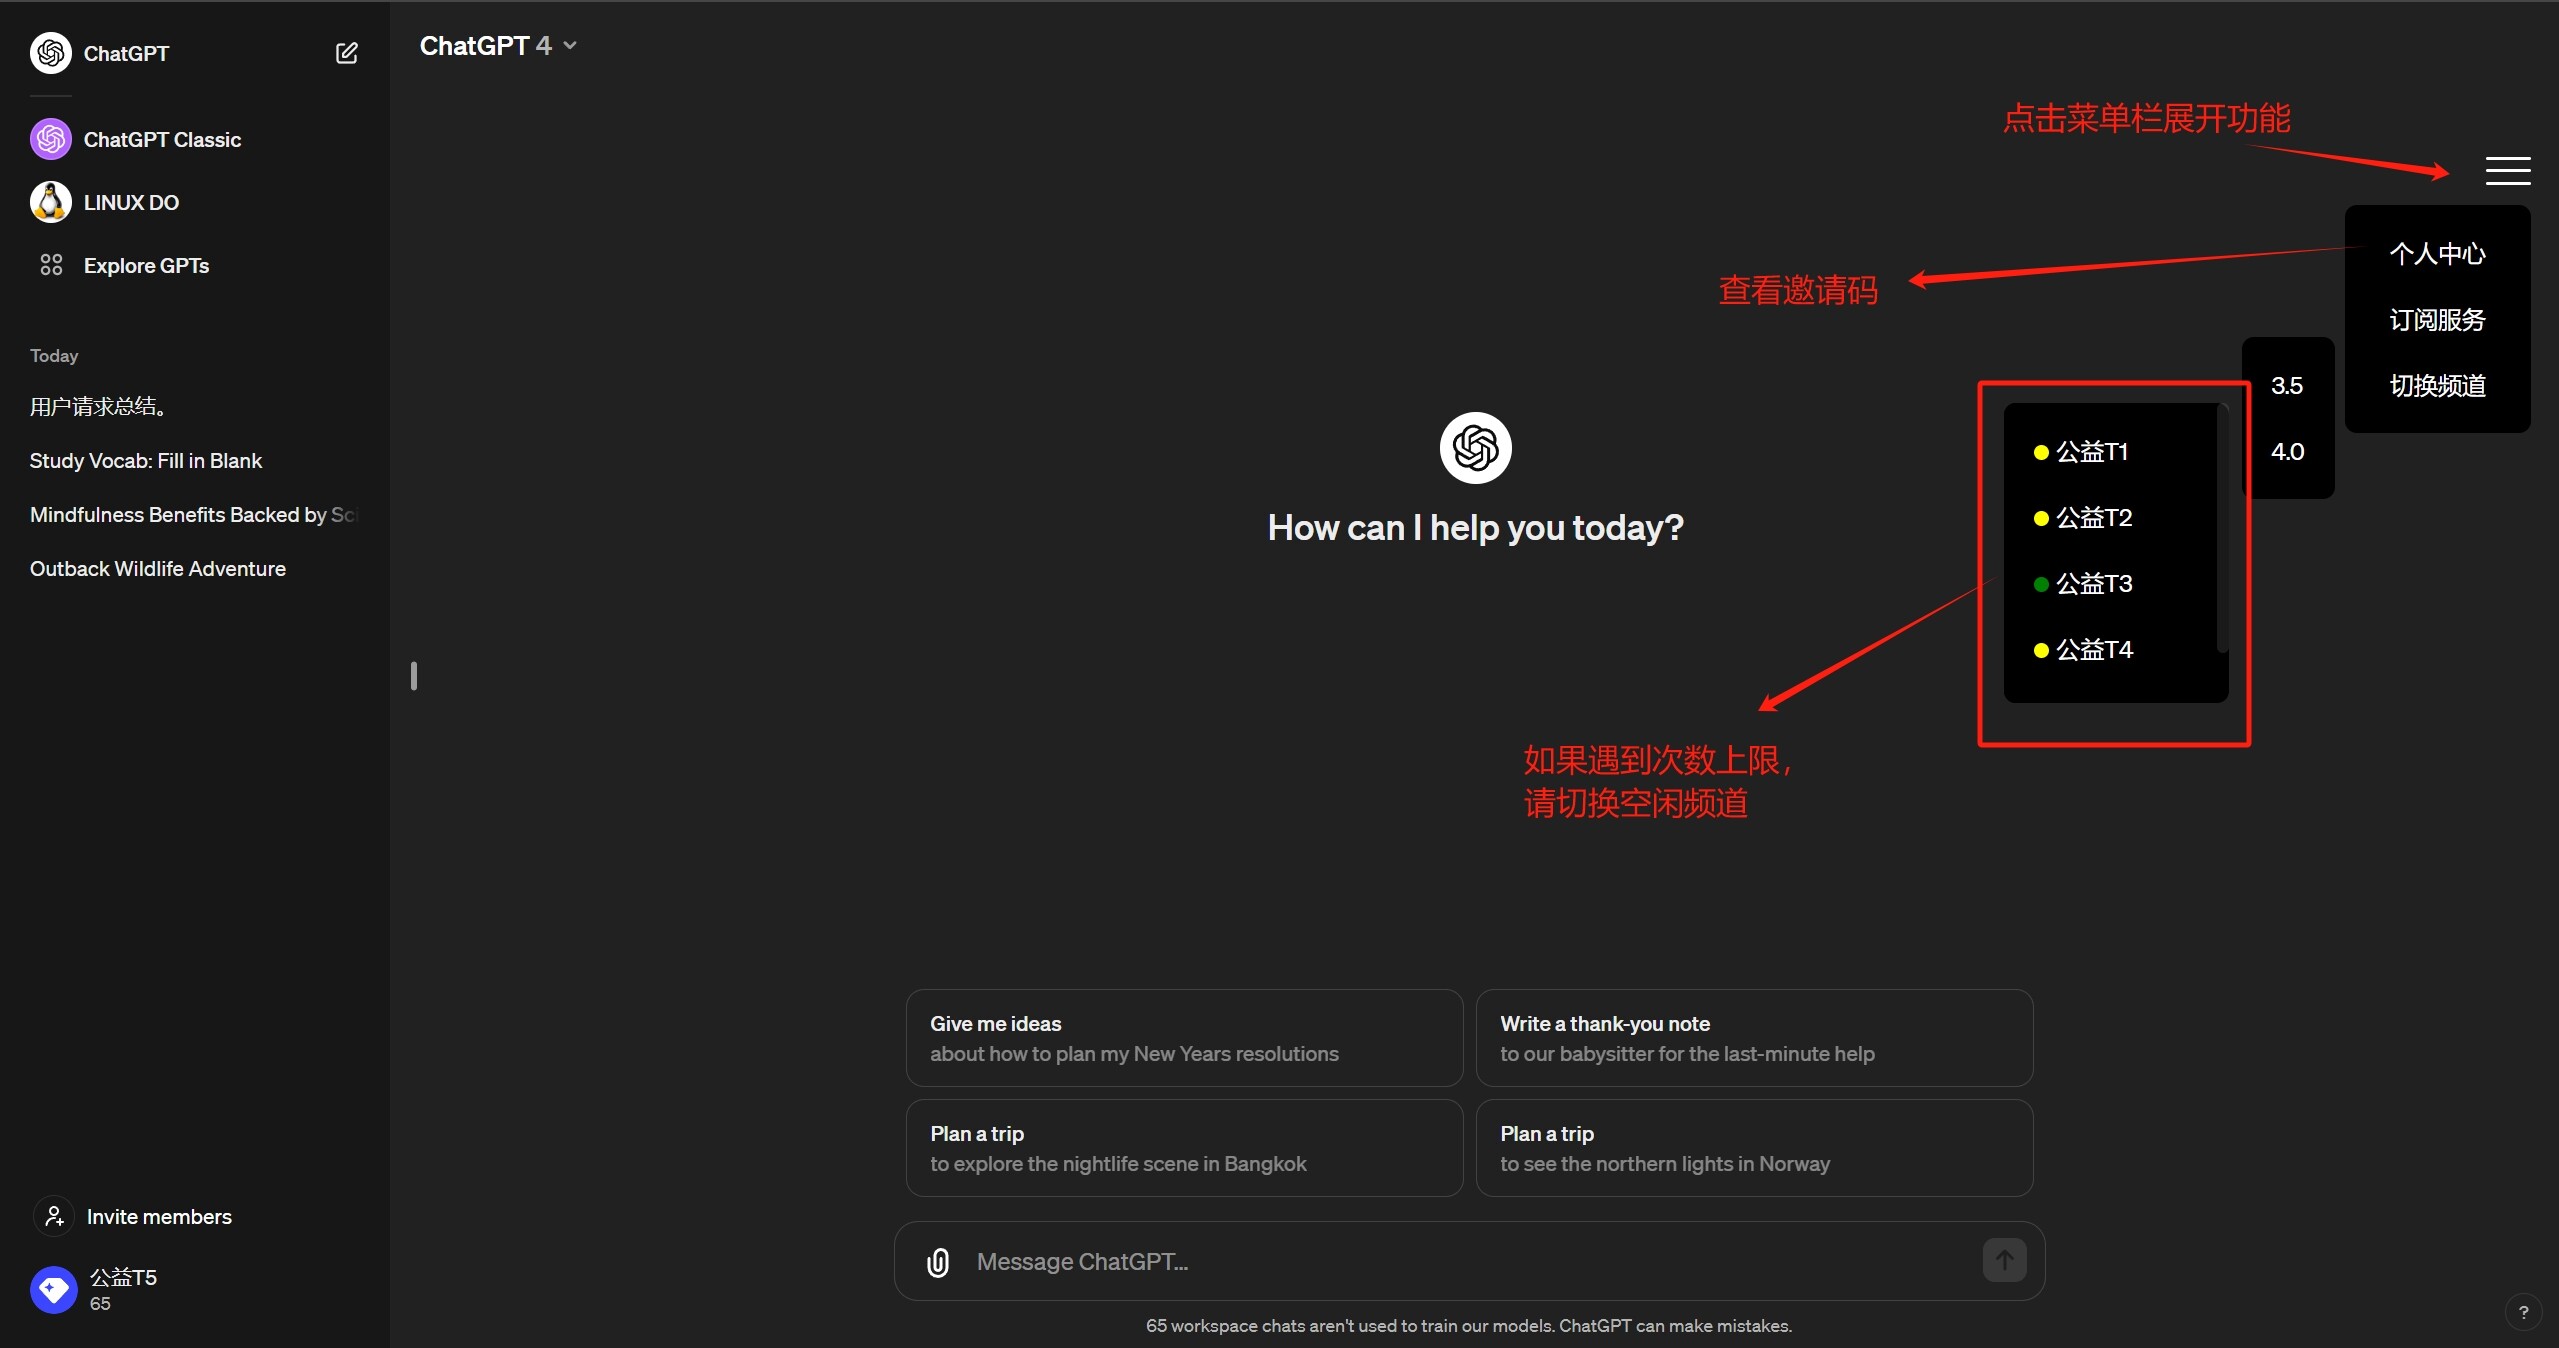Click the channel list scrollbar
2559x1348 pixels.
(2221, 529)
